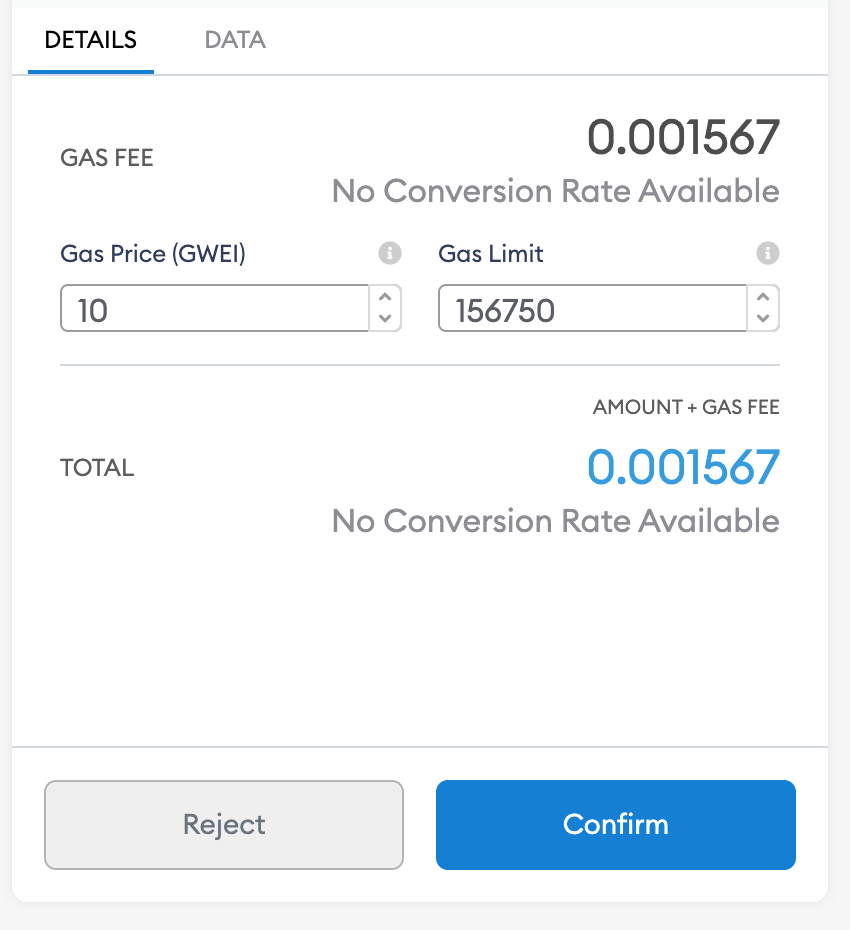The width and height of the screenshot is (850, 930).
Task: Decrease Gas Limit with down arrow
Action: (763, 319)
